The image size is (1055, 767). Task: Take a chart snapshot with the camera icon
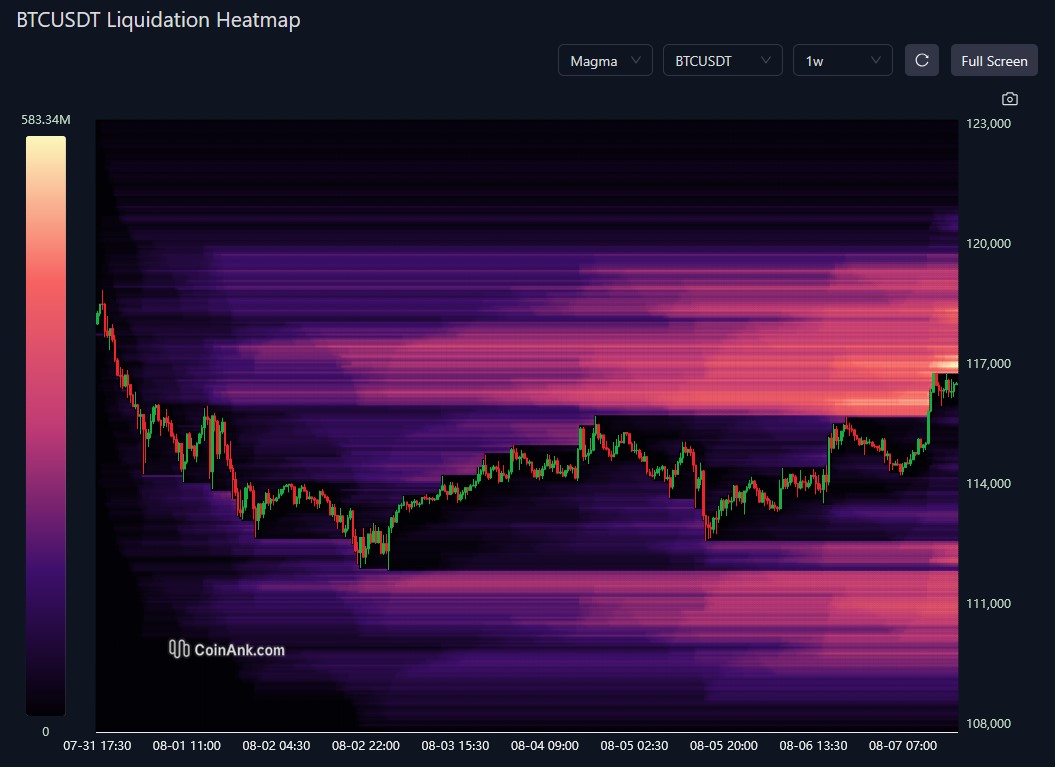coord(1009,99)
